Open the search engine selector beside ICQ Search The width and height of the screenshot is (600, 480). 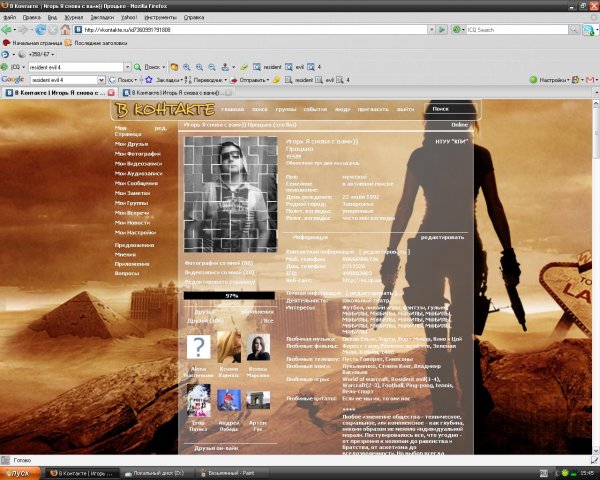[x=458, y=29]
